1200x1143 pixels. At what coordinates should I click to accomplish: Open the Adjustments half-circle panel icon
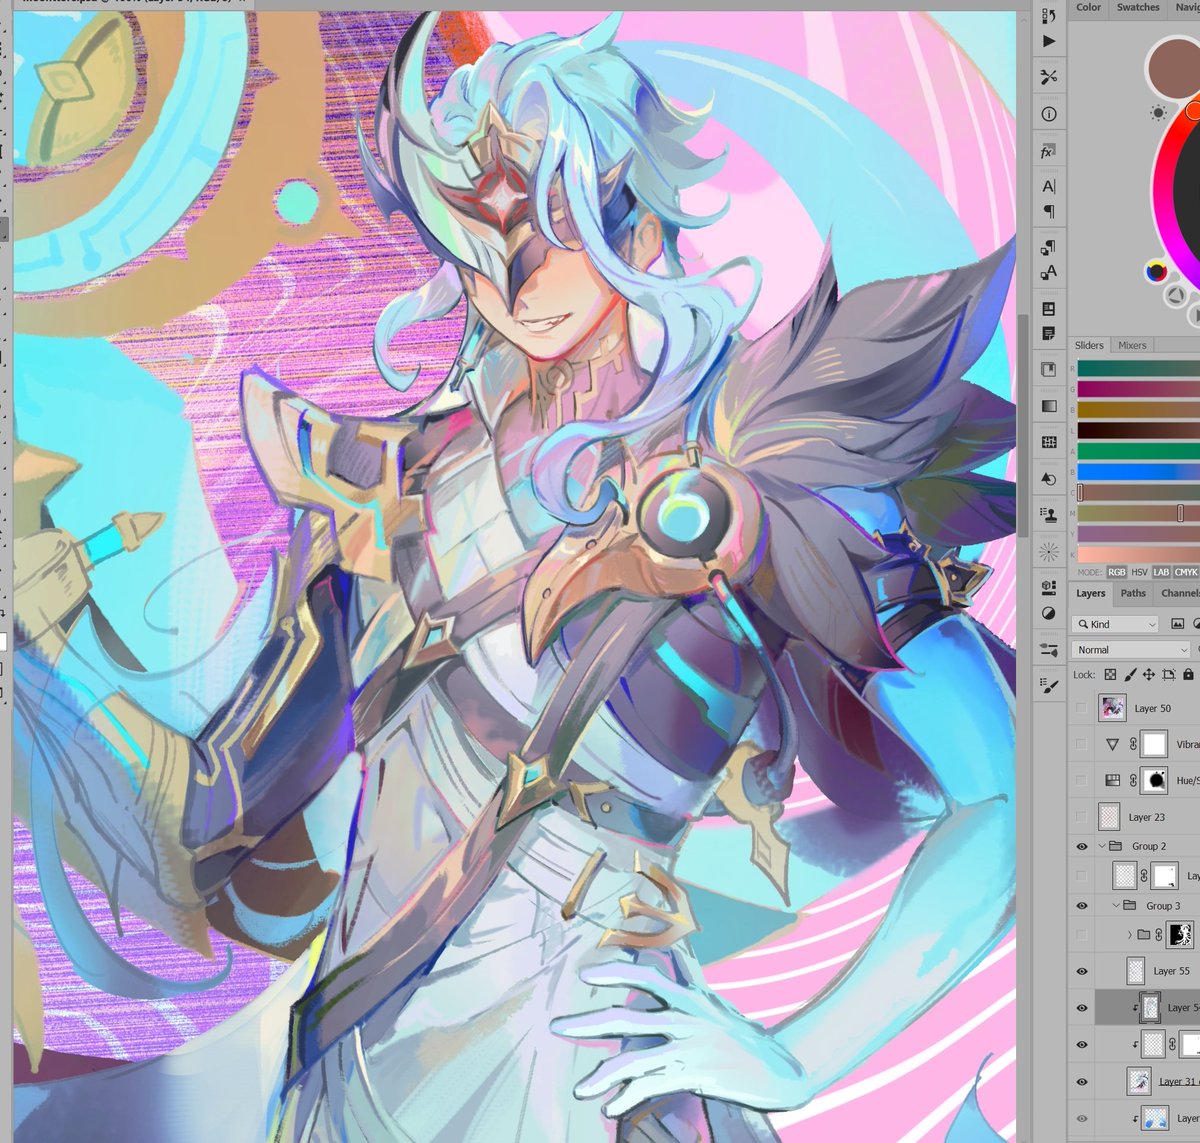(1049, 613)
